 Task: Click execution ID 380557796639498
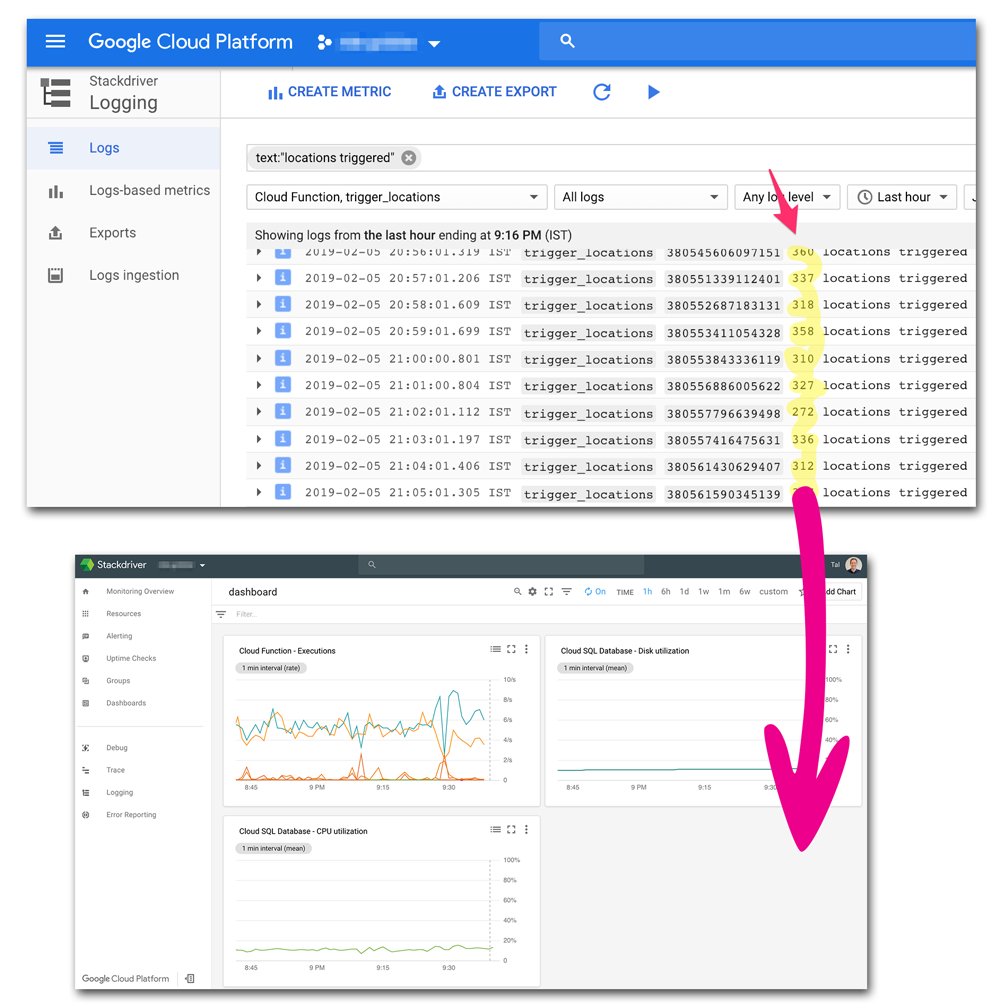tap(723, 413)
